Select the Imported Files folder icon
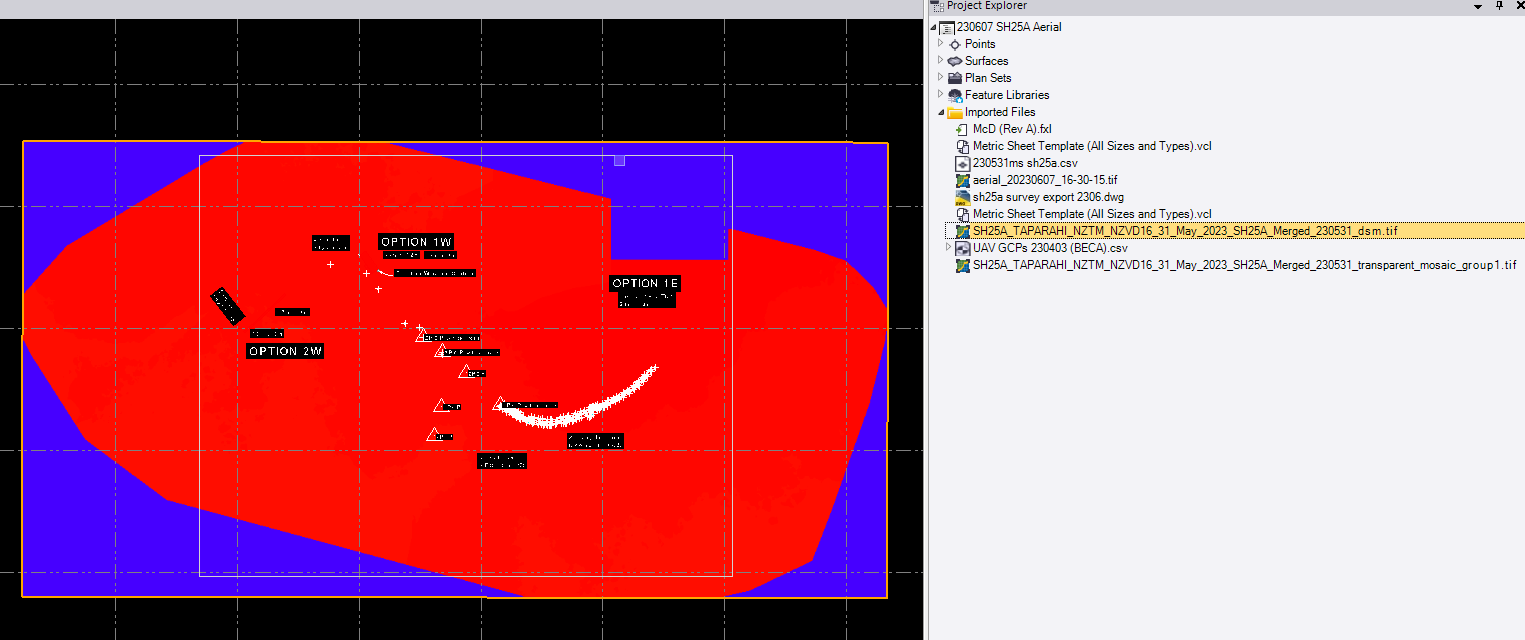Screen dimensions: 1525x640 pyautogui.click(x=955, y=112)
